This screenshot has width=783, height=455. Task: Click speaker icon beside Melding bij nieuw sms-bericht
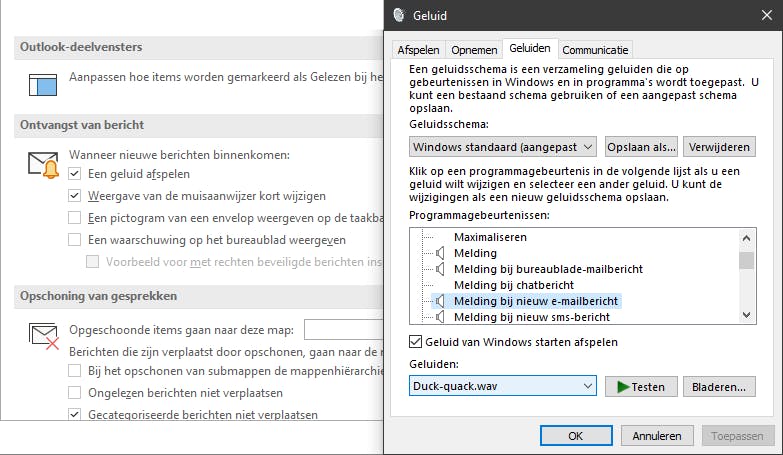(440, 317)
